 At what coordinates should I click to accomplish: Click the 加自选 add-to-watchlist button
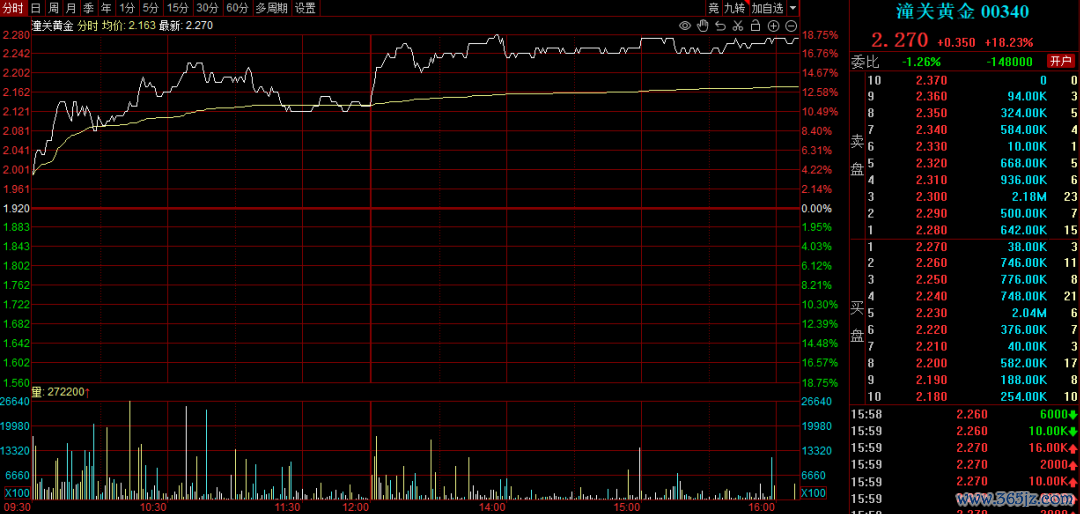(768, 8)
